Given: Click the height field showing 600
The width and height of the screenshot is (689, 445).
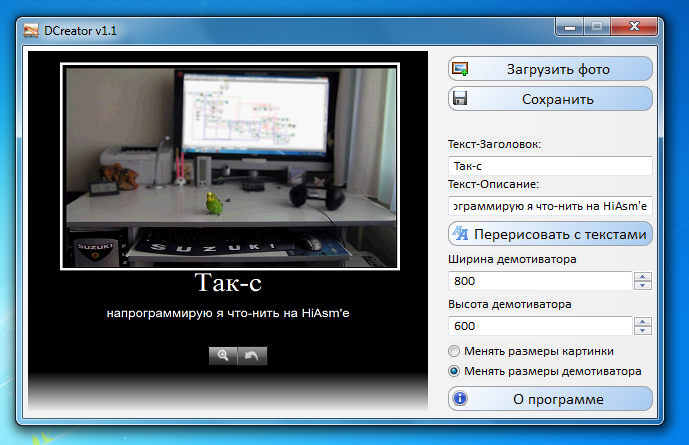Looking at the screenshot, I should [540, 326].
